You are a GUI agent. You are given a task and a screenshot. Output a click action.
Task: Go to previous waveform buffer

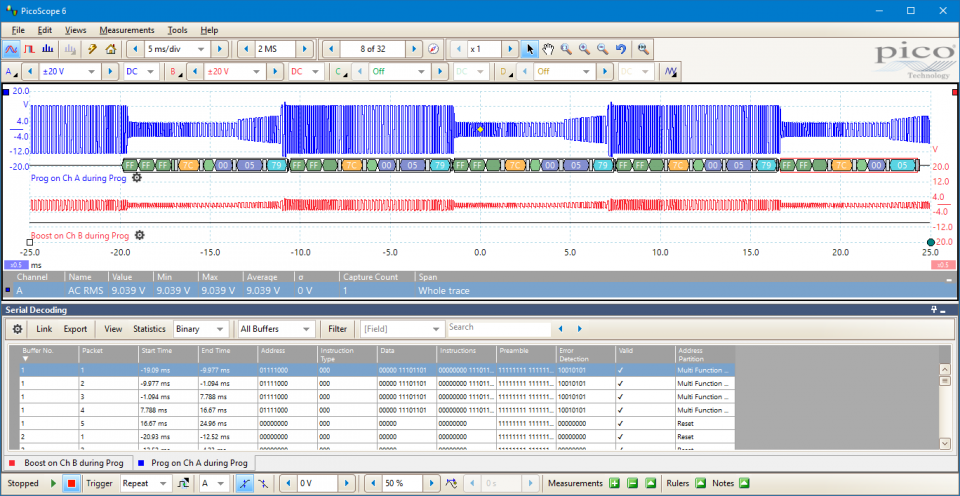[x=331, y=49]
